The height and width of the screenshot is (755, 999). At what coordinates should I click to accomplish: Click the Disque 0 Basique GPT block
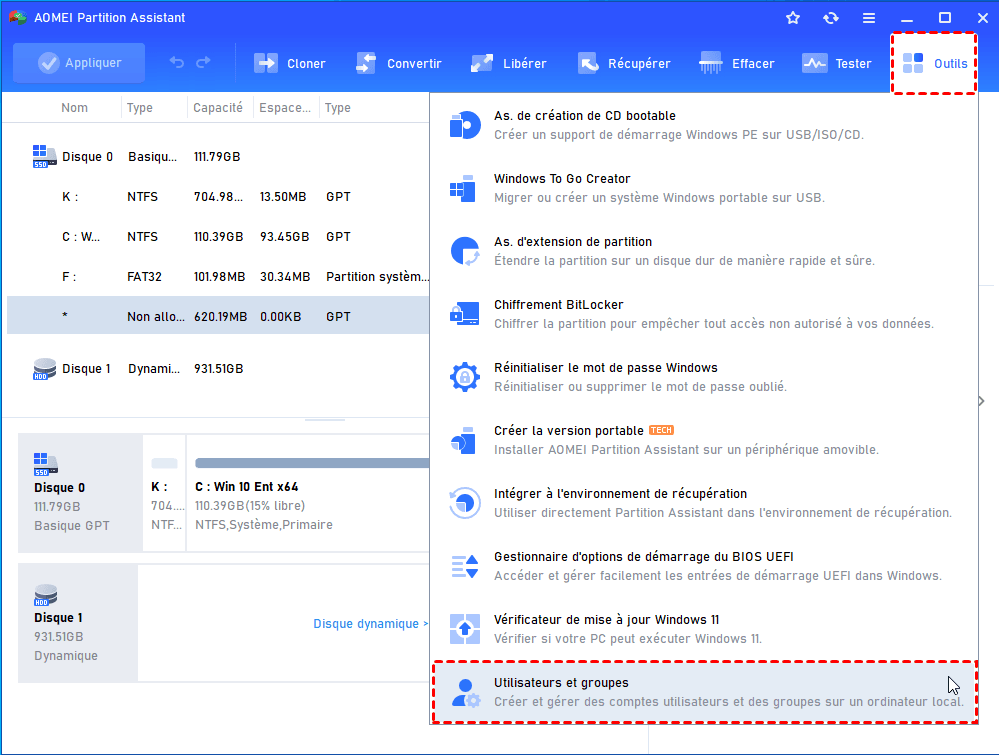(x=80, y=493)
